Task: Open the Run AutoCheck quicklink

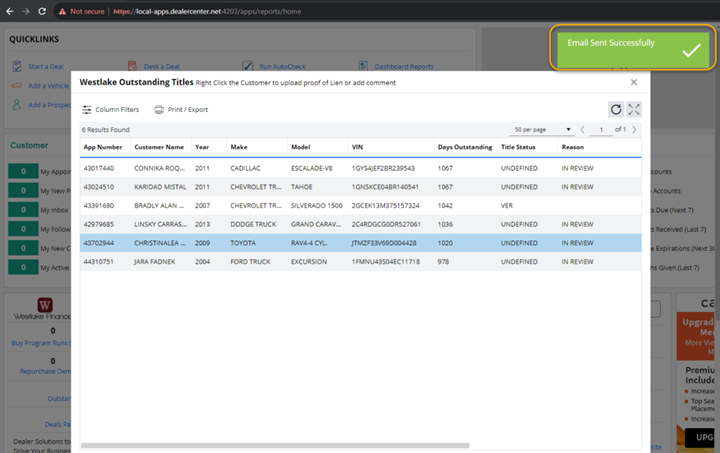Action: pos(282,67)
